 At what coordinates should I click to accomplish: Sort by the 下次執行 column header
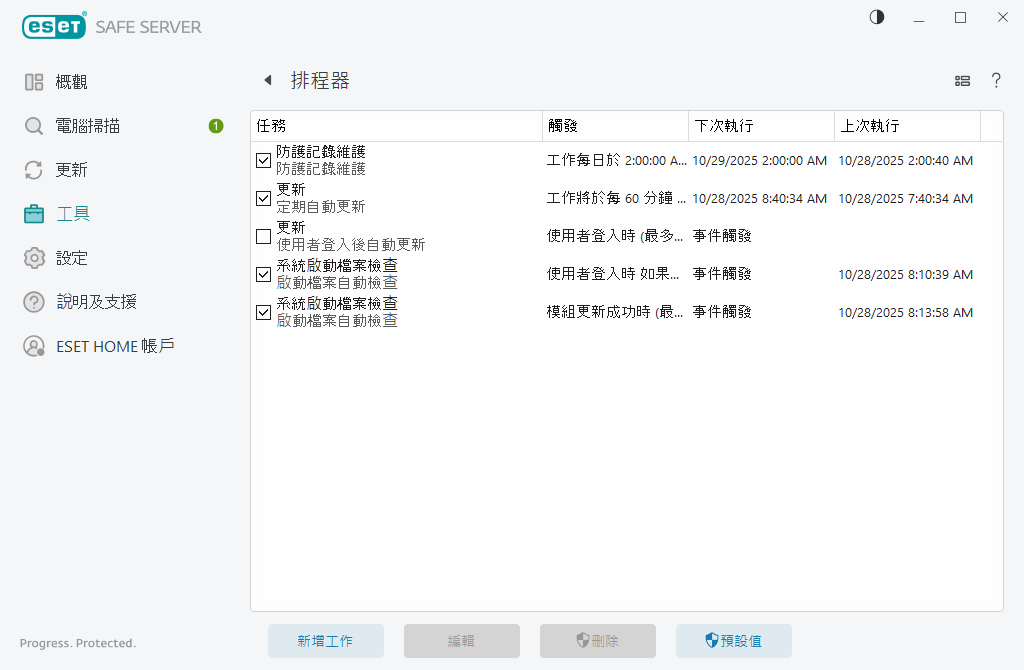point(761,126)
